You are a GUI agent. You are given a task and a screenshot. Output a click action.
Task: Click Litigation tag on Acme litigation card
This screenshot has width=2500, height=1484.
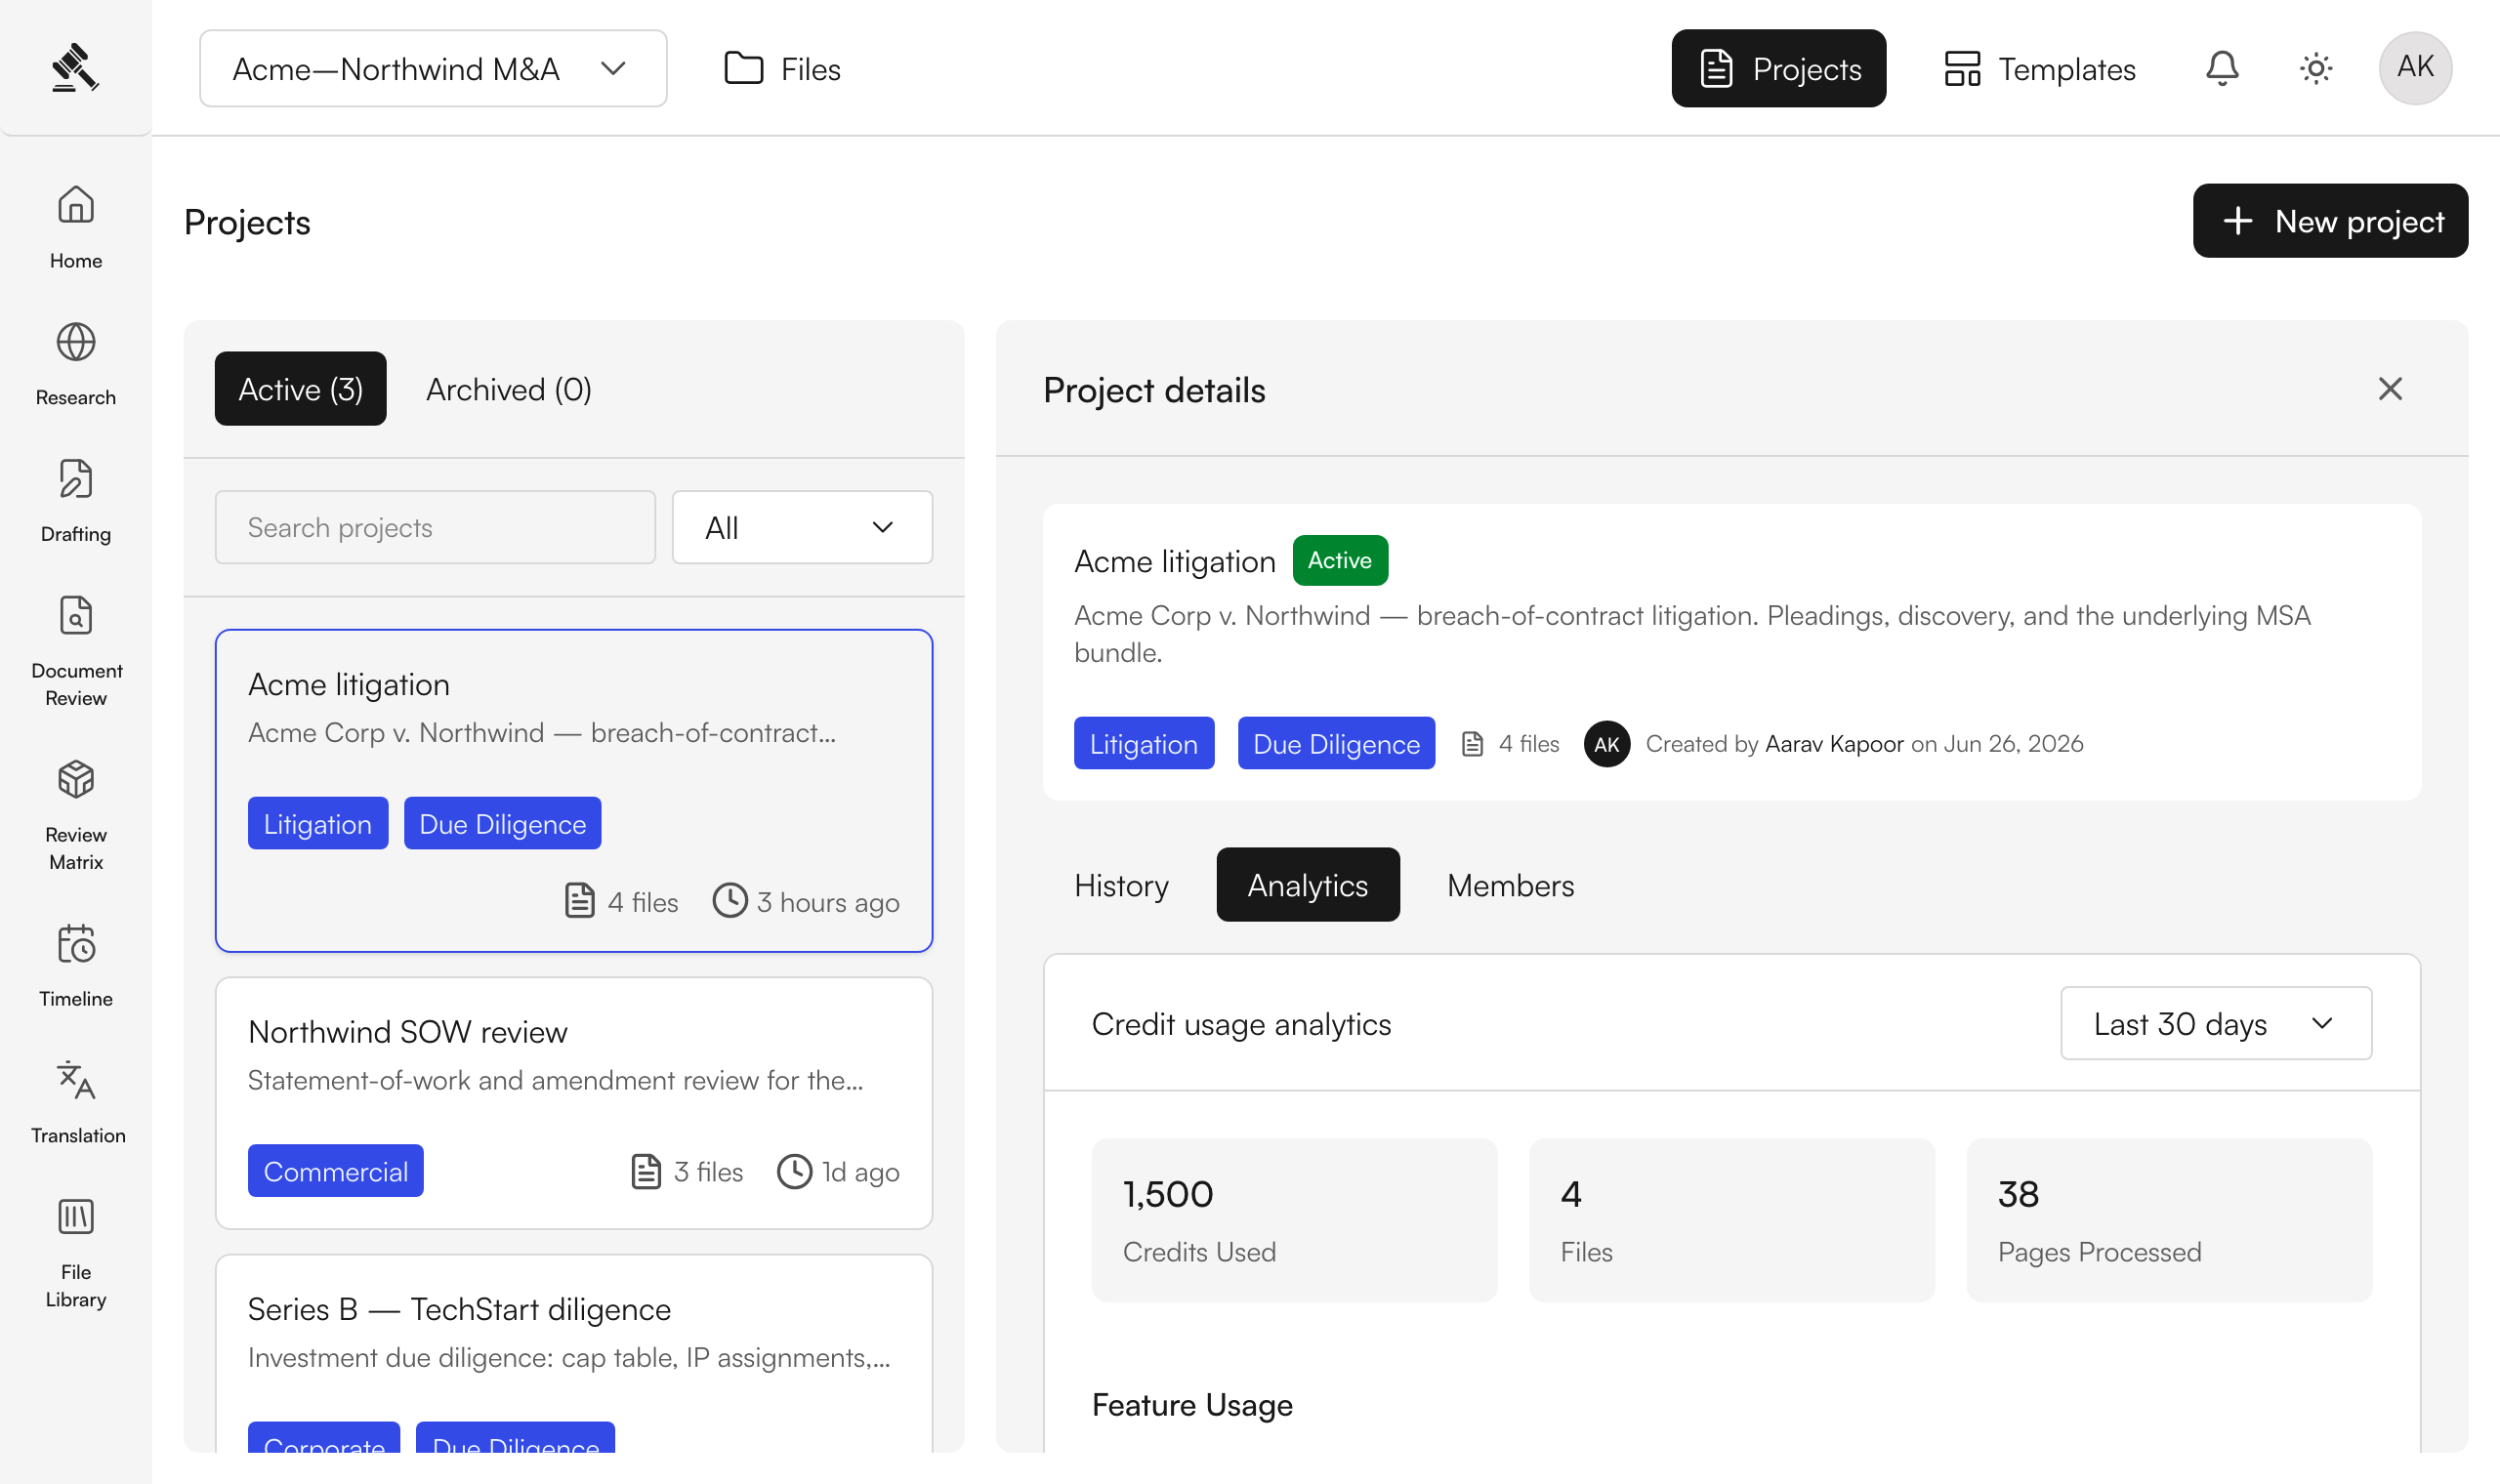(318, 823)
